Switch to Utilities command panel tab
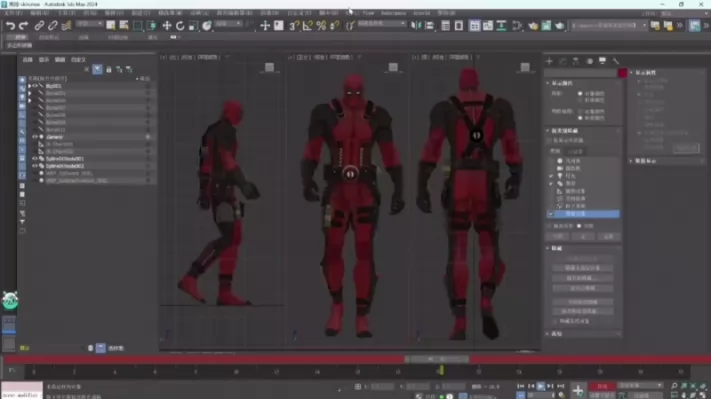Viewport: 711px width, 399px height. [616, 61]
